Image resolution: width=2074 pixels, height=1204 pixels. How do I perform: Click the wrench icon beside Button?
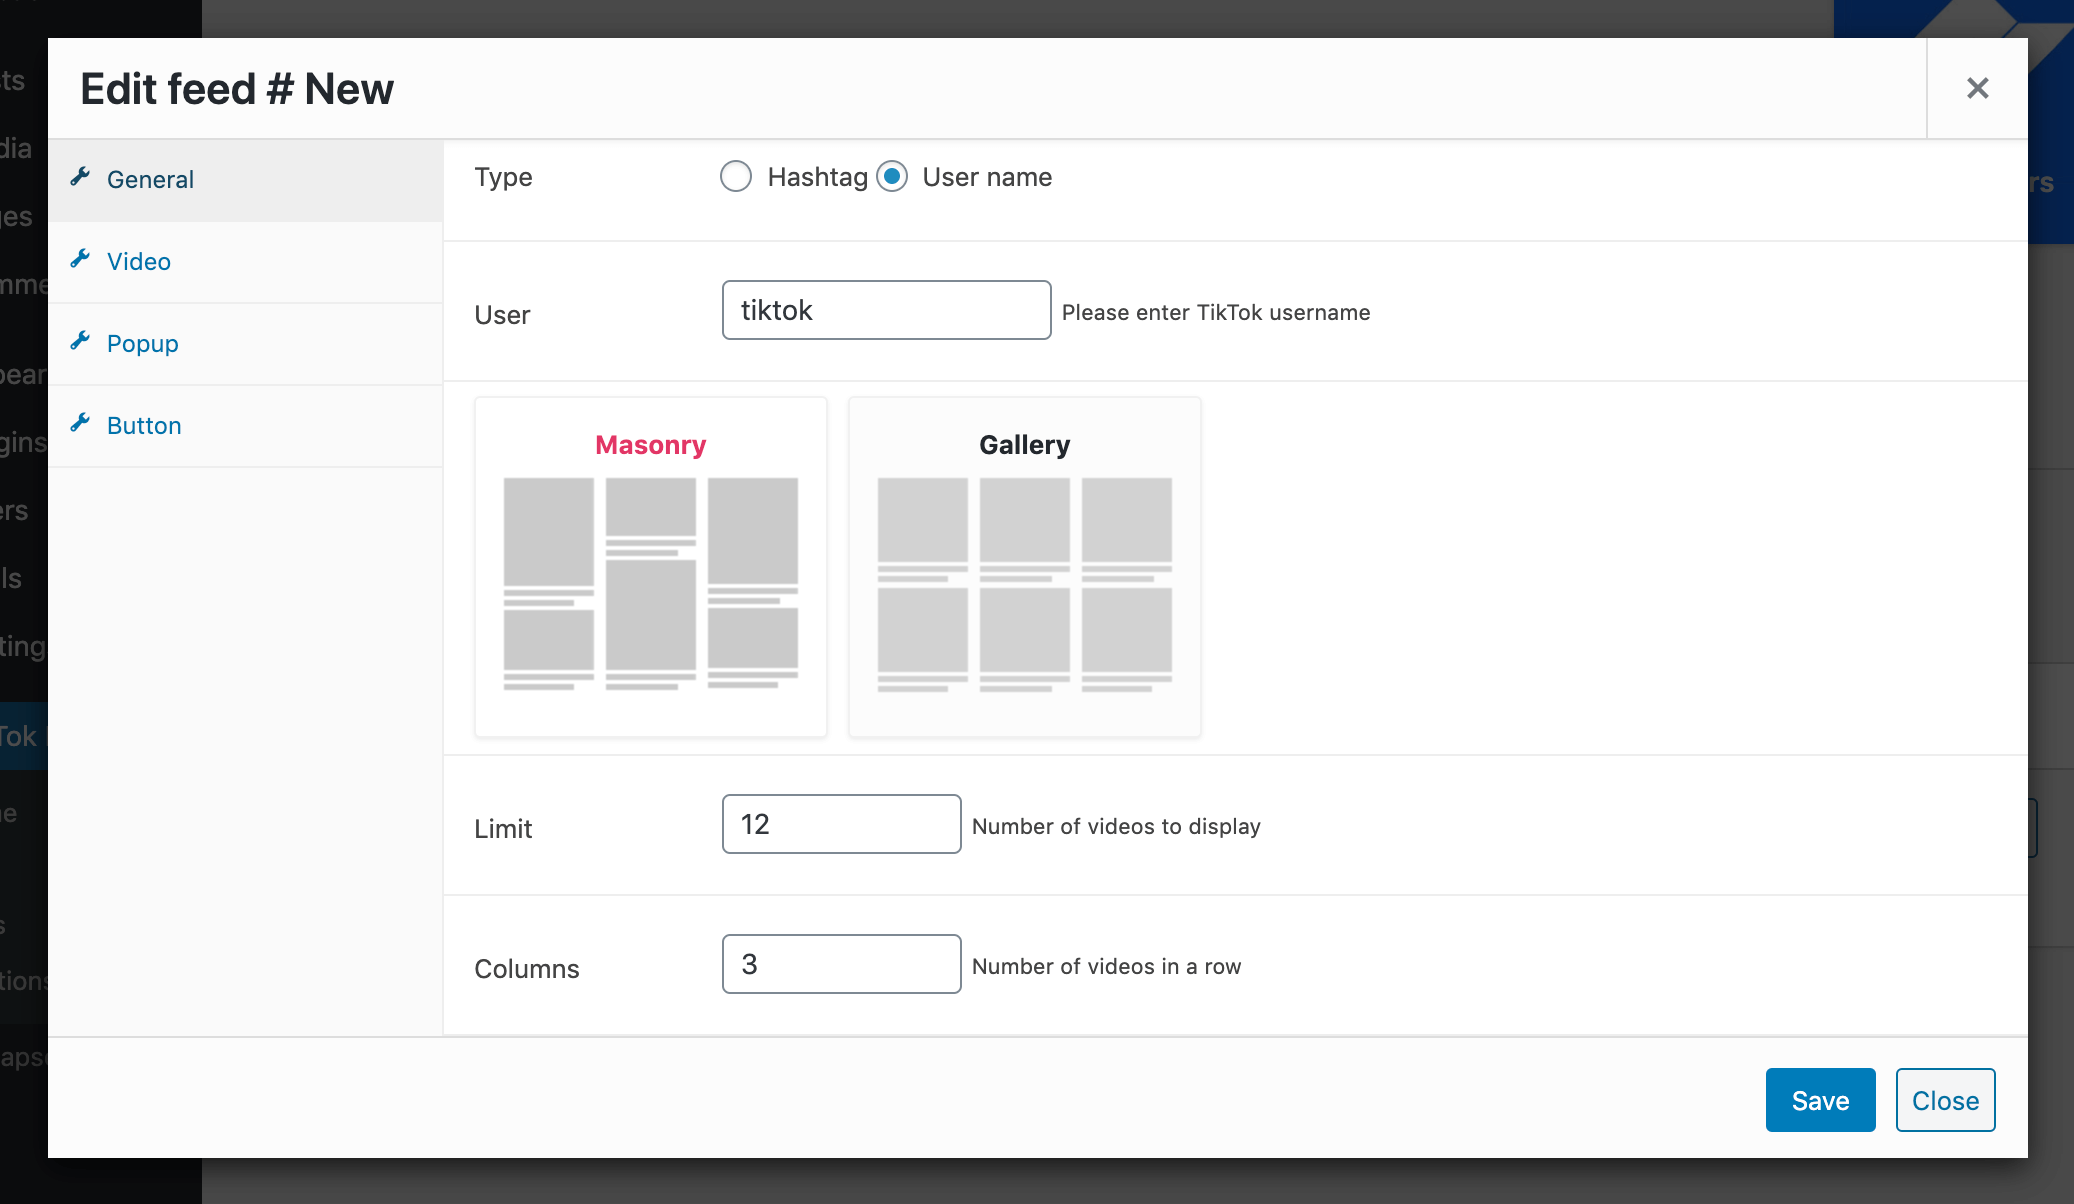[81, 423]
